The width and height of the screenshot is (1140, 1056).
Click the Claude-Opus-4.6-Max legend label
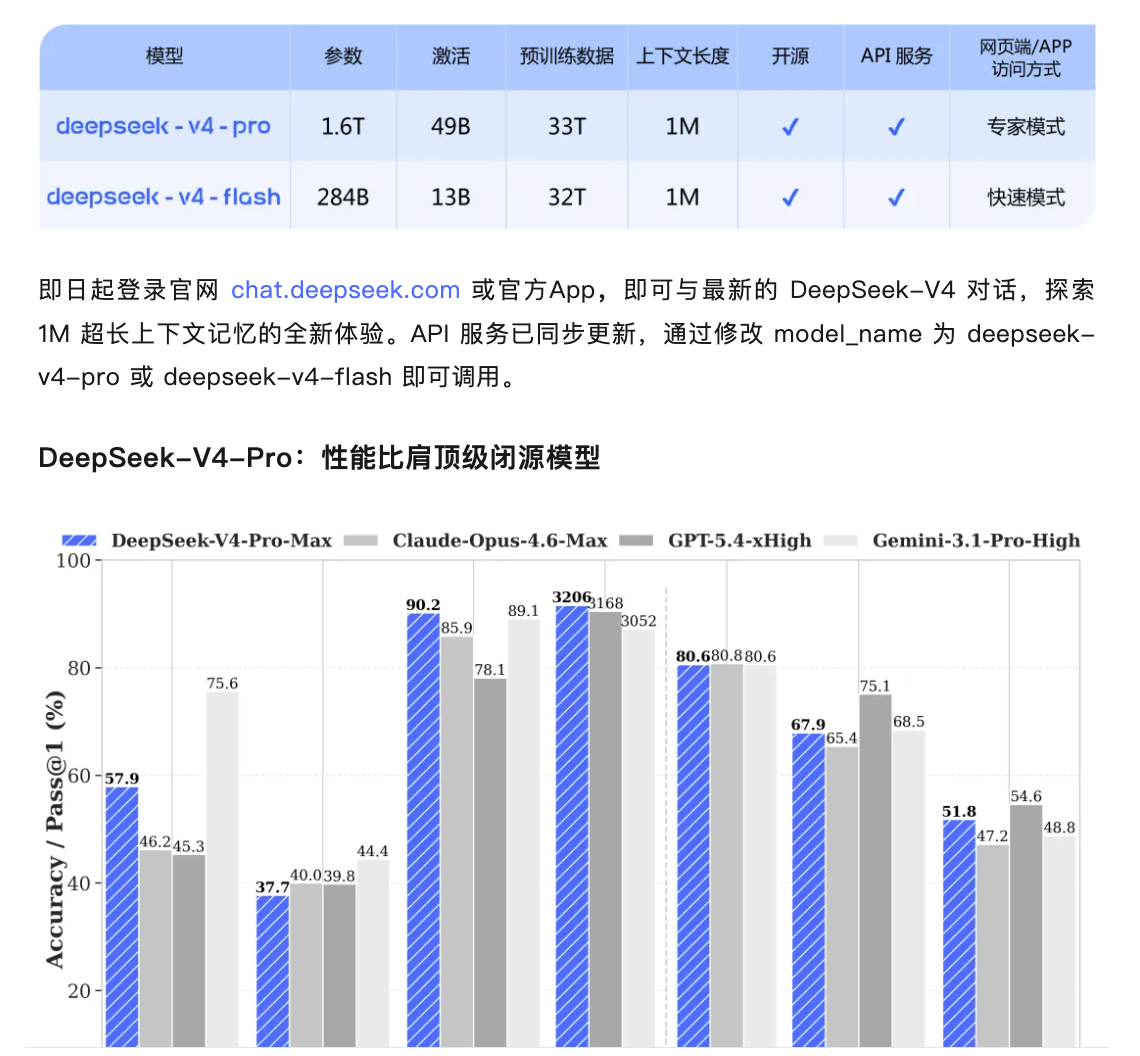499,540
